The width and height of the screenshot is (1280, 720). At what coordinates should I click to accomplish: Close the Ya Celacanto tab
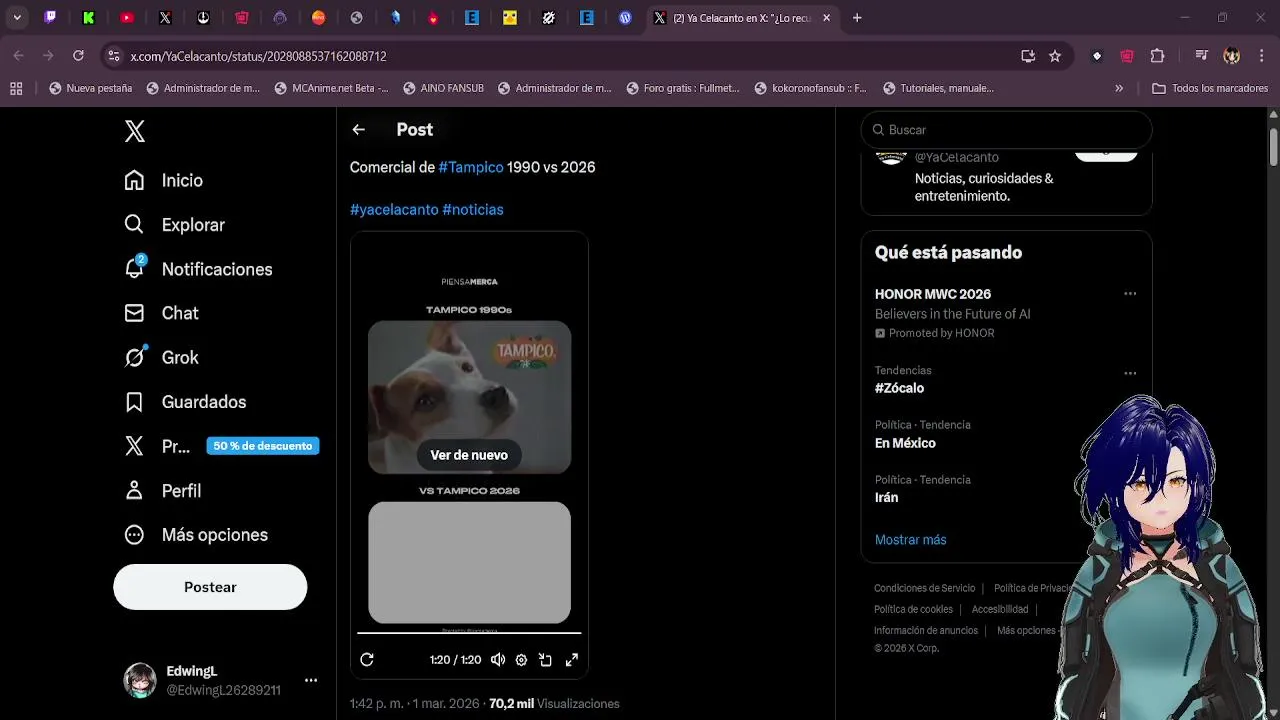pos(826,17)
